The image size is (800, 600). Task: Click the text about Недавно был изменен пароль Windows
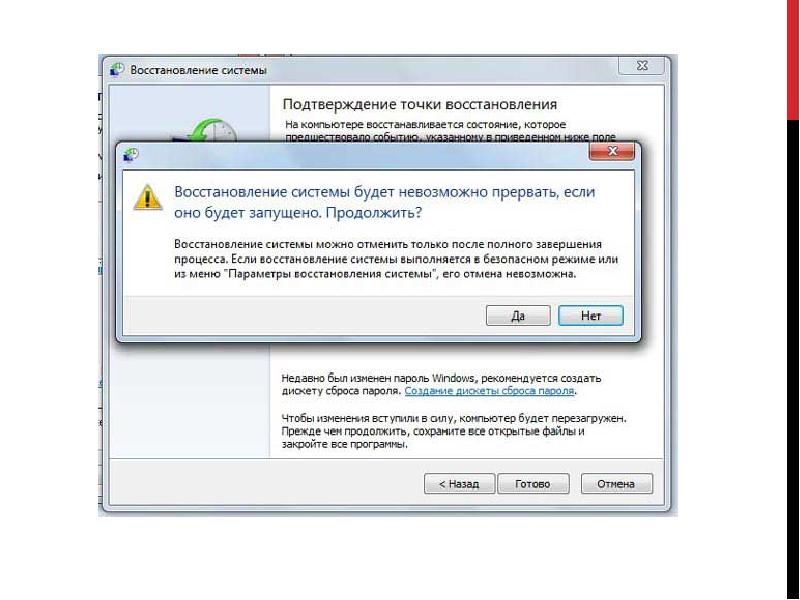click(x=441, y=385)
